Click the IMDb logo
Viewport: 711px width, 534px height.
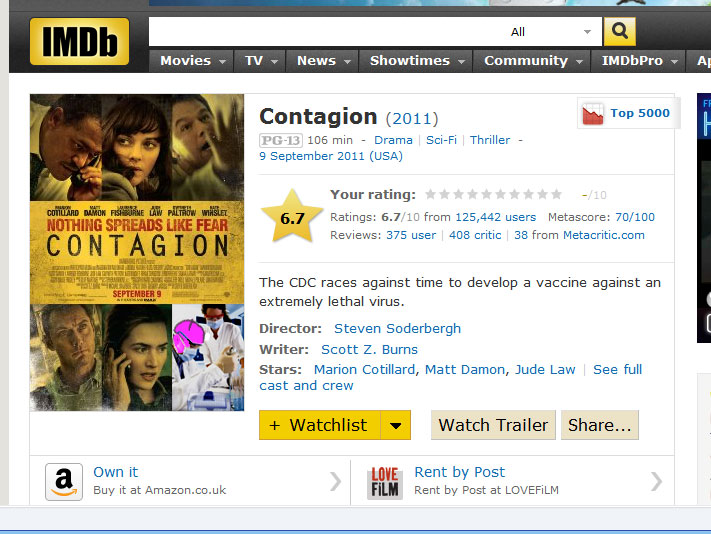[79, 42]
